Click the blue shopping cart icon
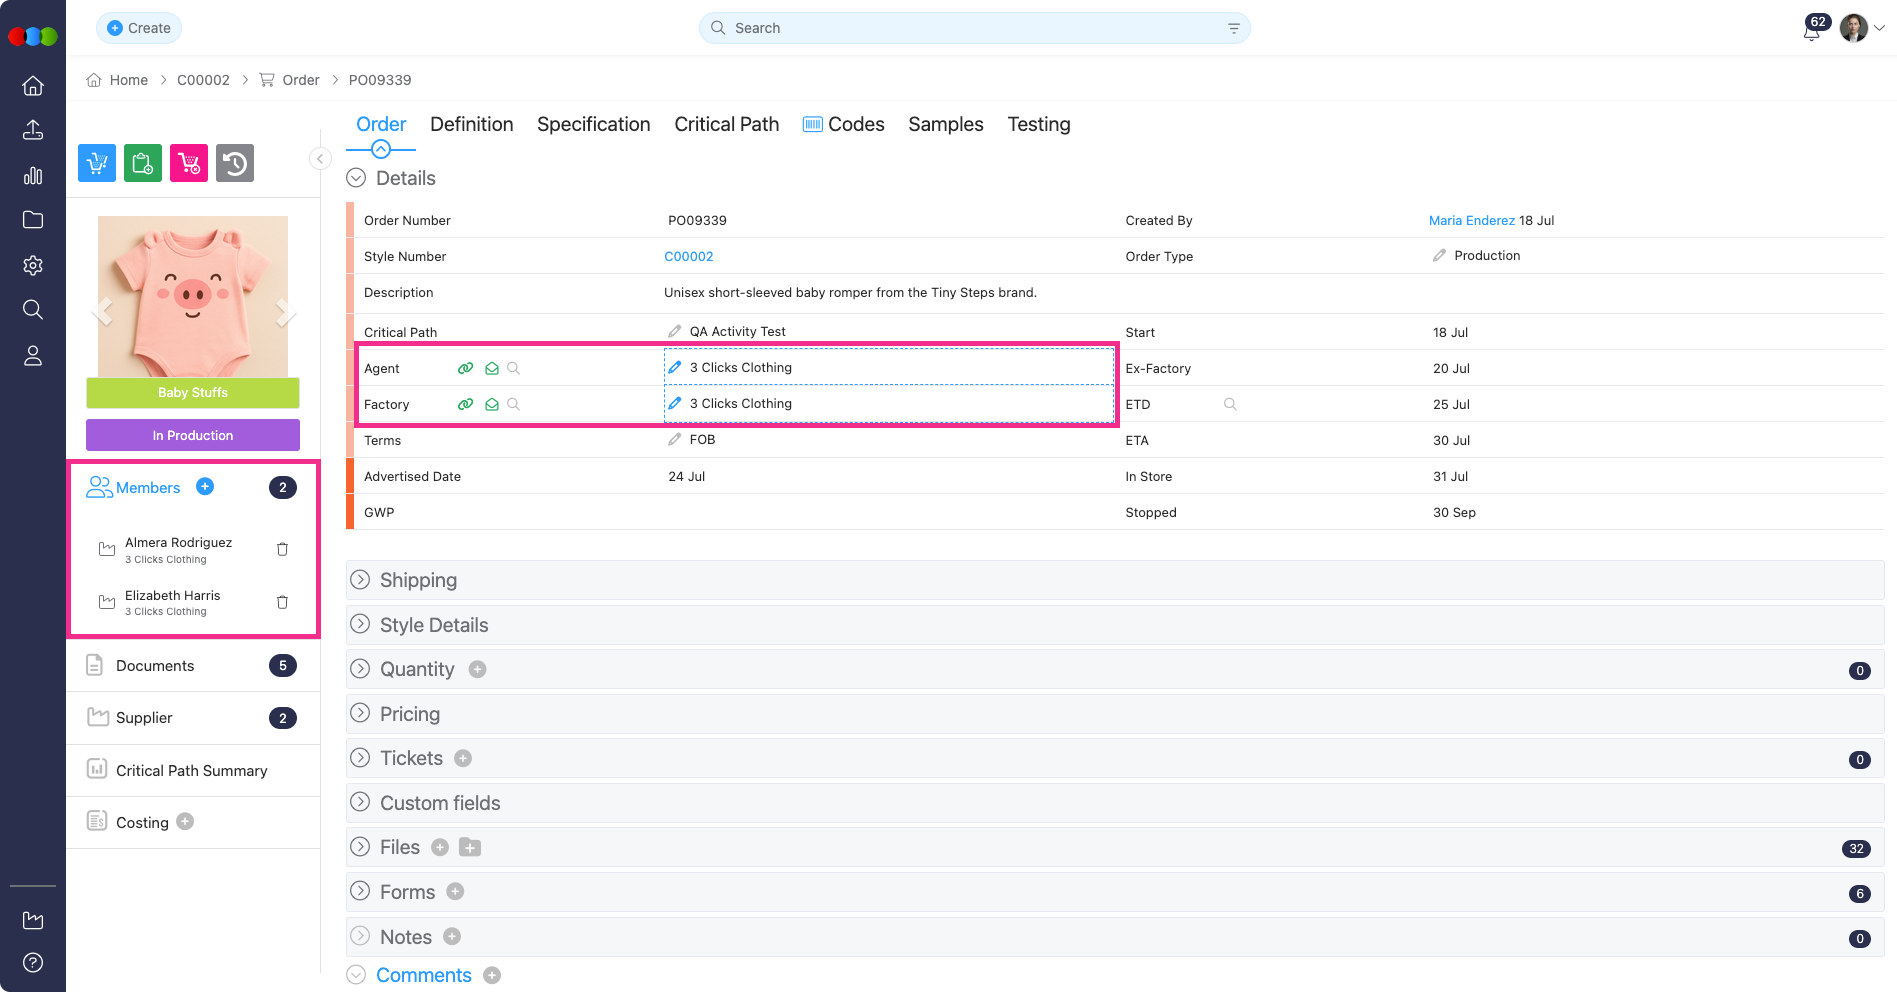 coord(97,163)
